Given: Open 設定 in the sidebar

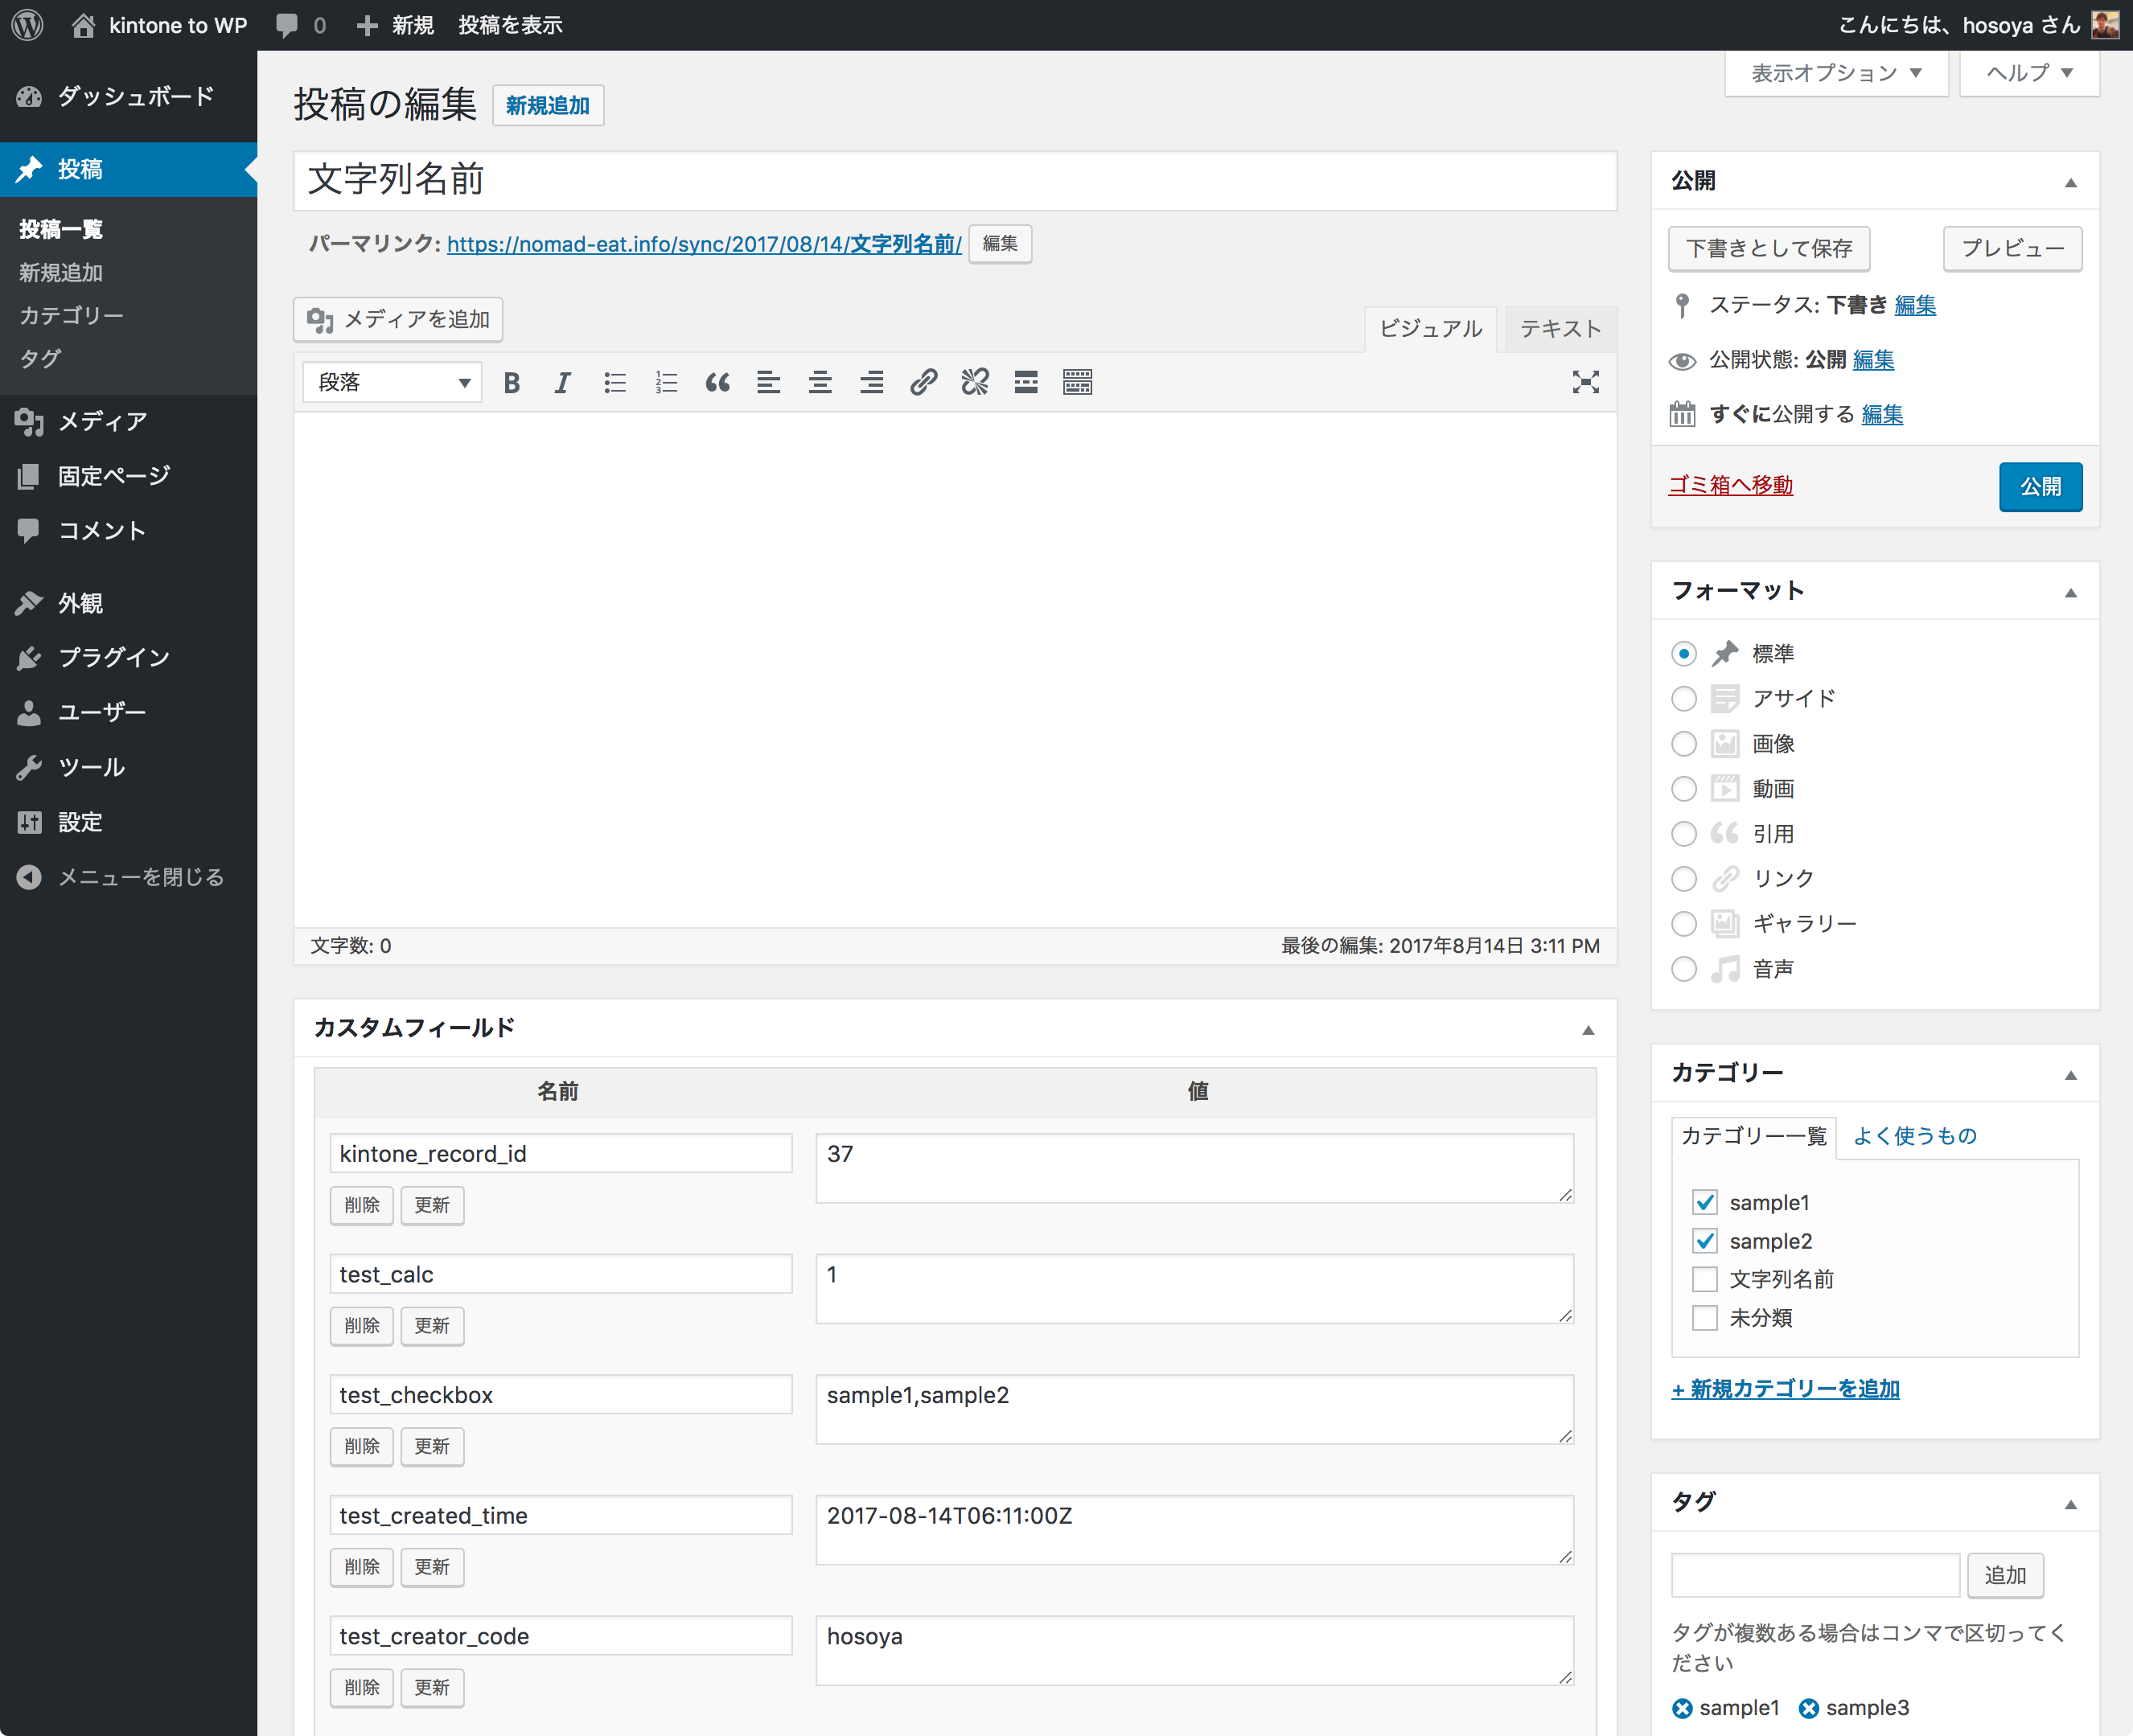Looking at the screenshot, I should pos(128,822).
